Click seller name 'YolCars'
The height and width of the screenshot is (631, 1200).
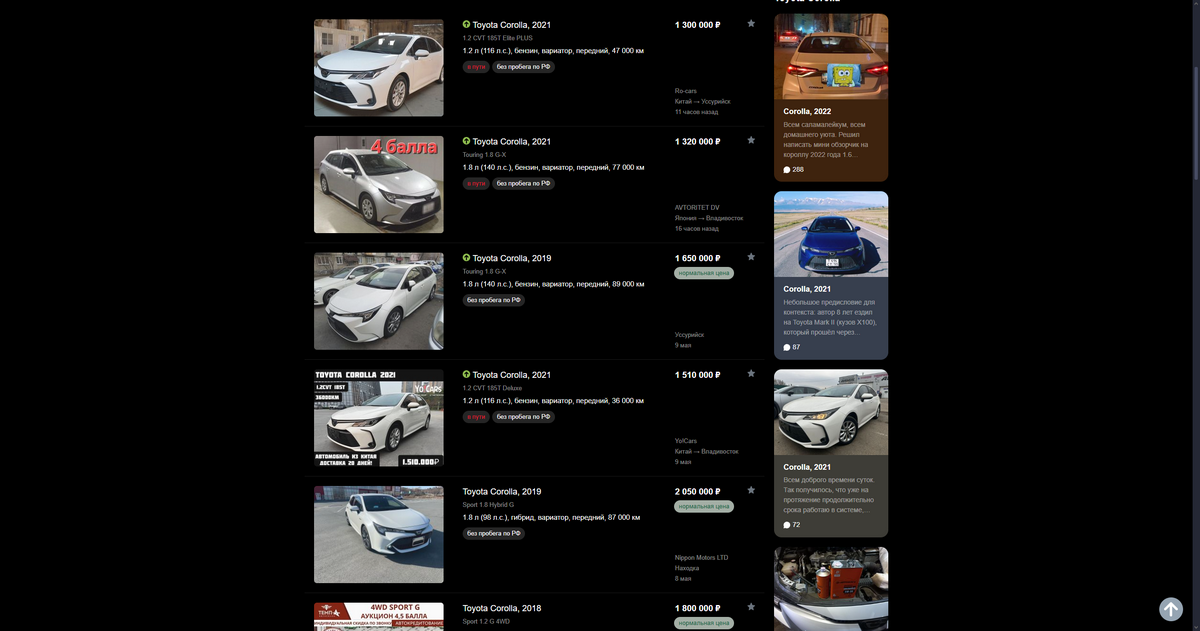click(685, 441)
